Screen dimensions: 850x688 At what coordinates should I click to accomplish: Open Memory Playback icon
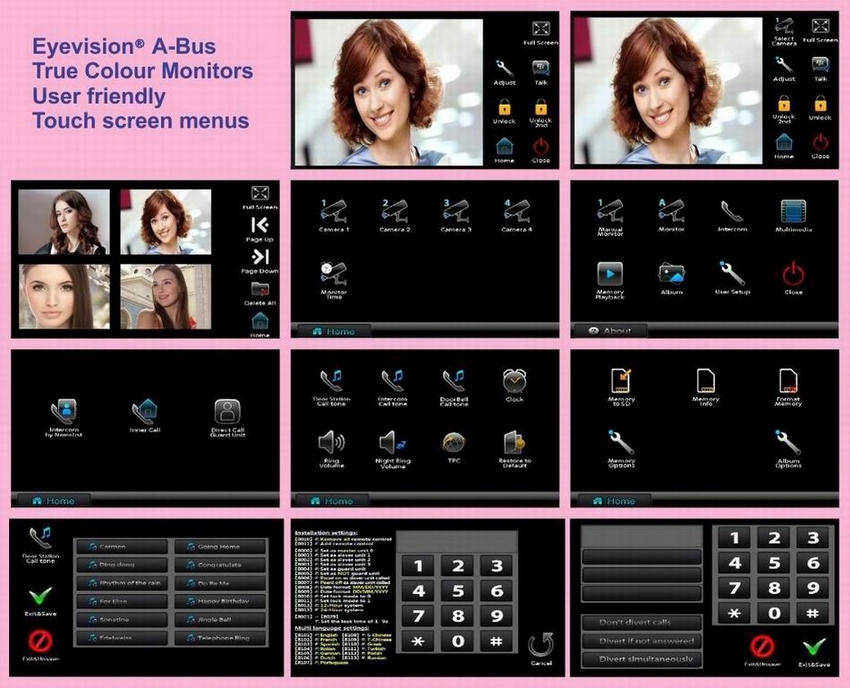pos(610,274)
